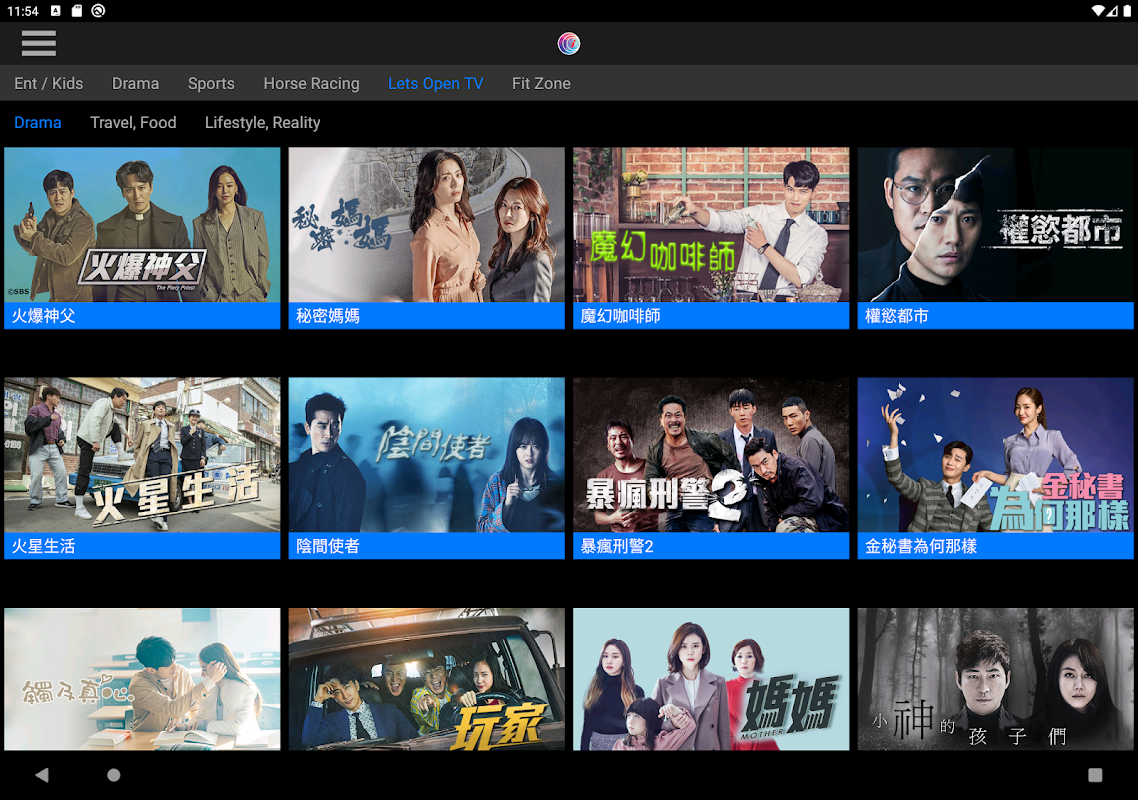Open the 金秘書為何那樣 drama poster

(x=996, y=455)
